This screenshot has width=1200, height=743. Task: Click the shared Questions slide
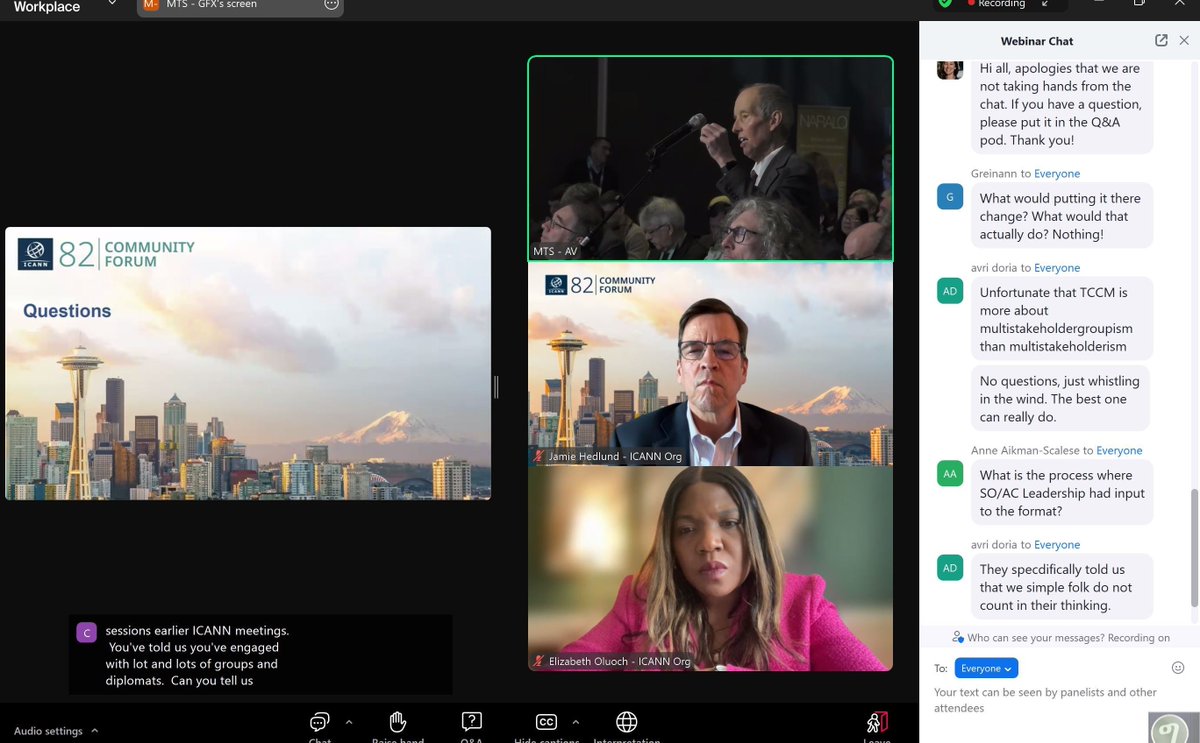(248, 364)
